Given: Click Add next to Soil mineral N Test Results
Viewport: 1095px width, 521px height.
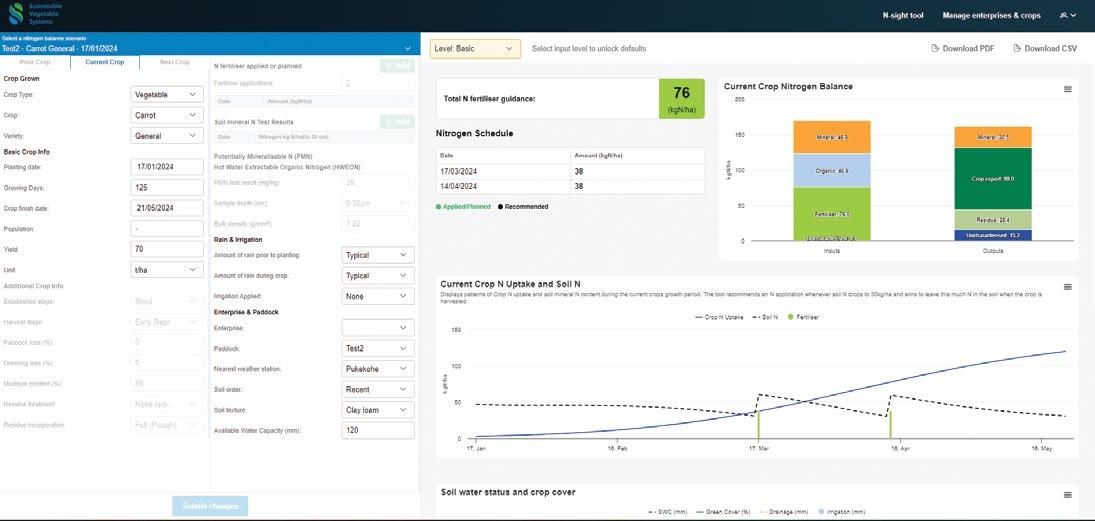Looking at the screenshot, I should click(x=397, y=122).
